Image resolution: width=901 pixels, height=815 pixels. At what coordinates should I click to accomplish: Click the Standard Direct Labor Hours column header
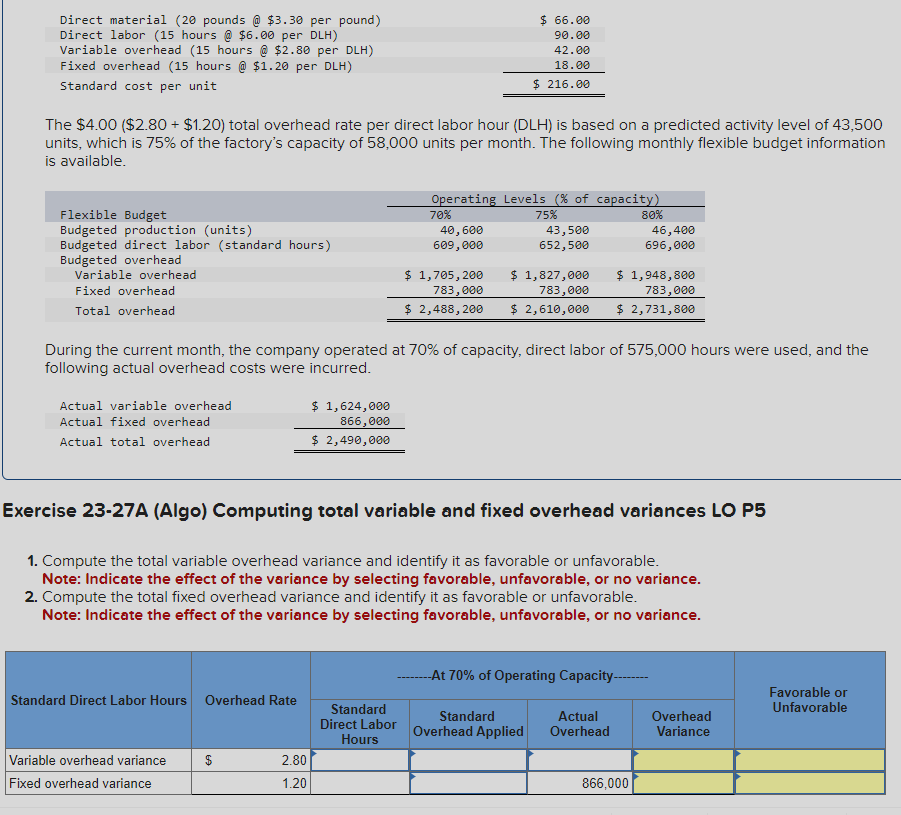coord(97,700)
